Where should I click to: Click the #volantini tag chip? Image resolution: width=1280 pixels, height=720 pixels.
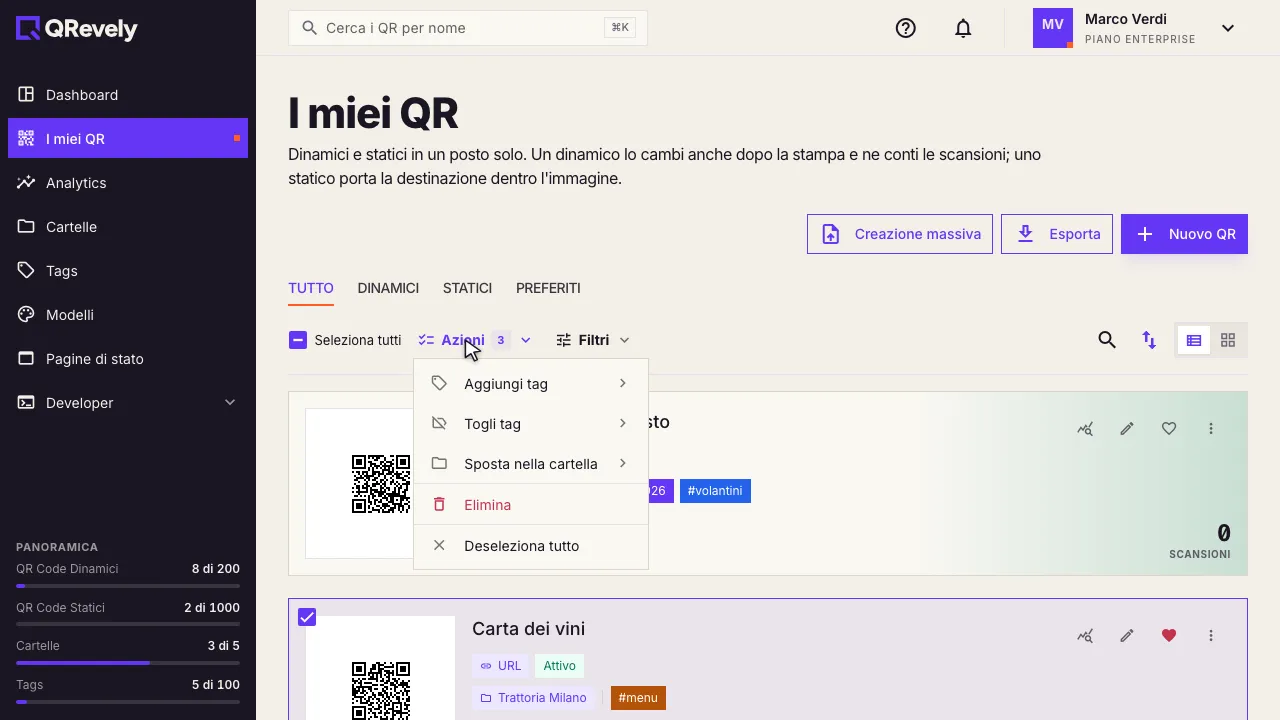pyautogui.click(x=715, y=491)
